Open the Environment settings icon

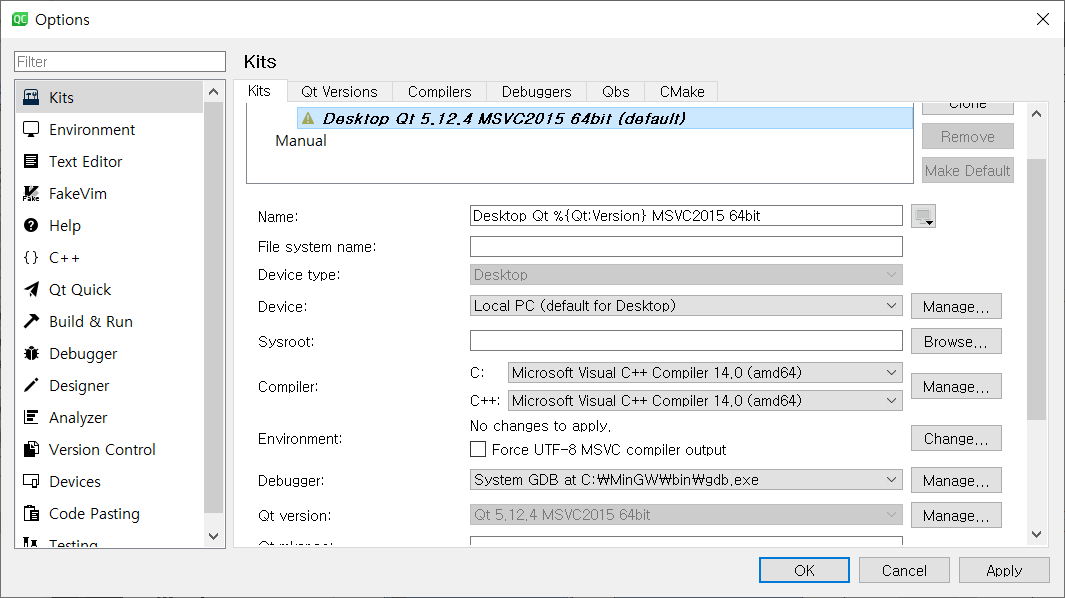(31, 129)
